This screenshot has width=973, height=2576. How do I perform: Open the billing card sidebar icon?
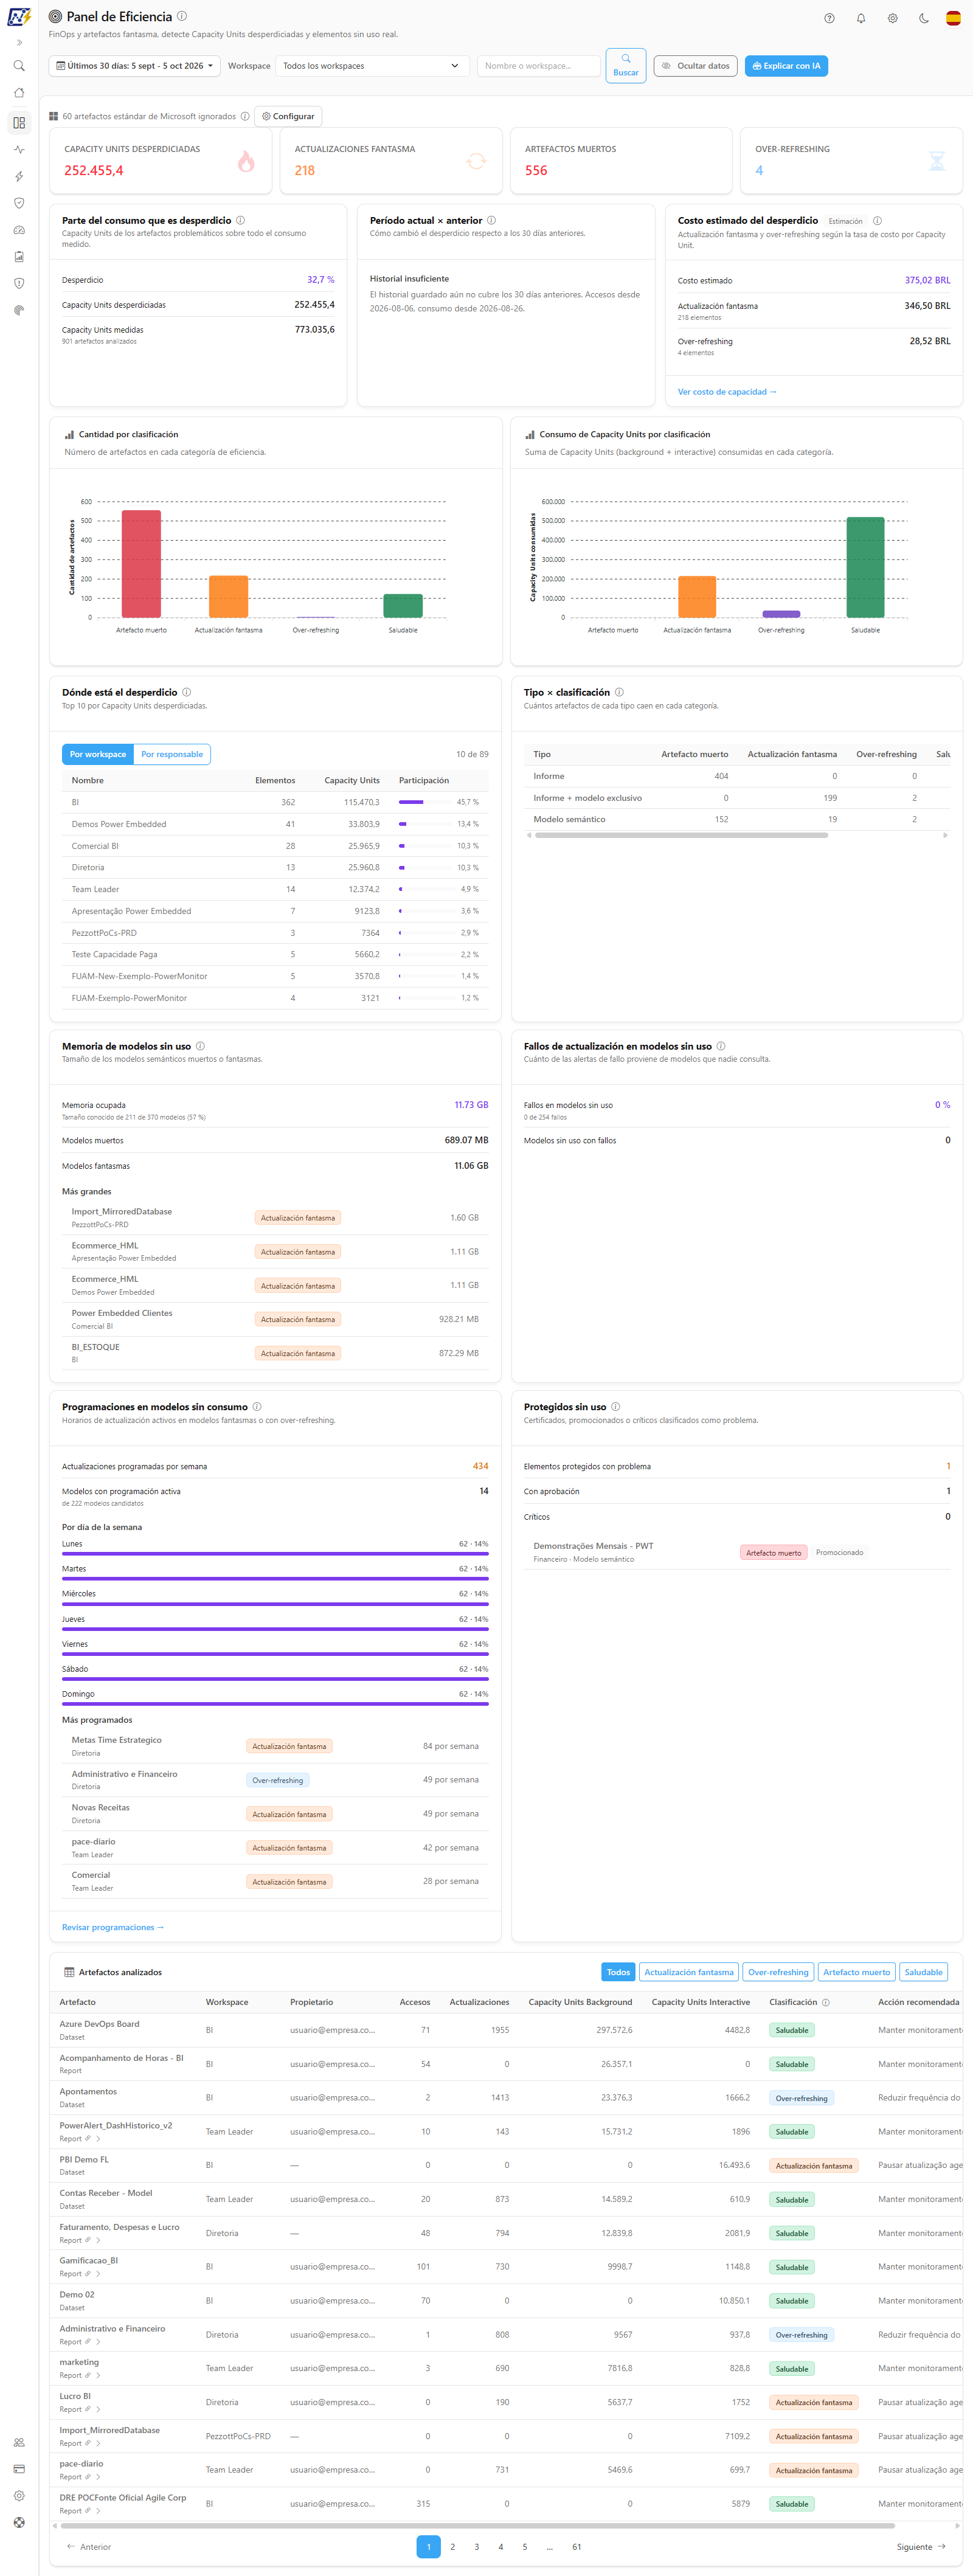19,2469
